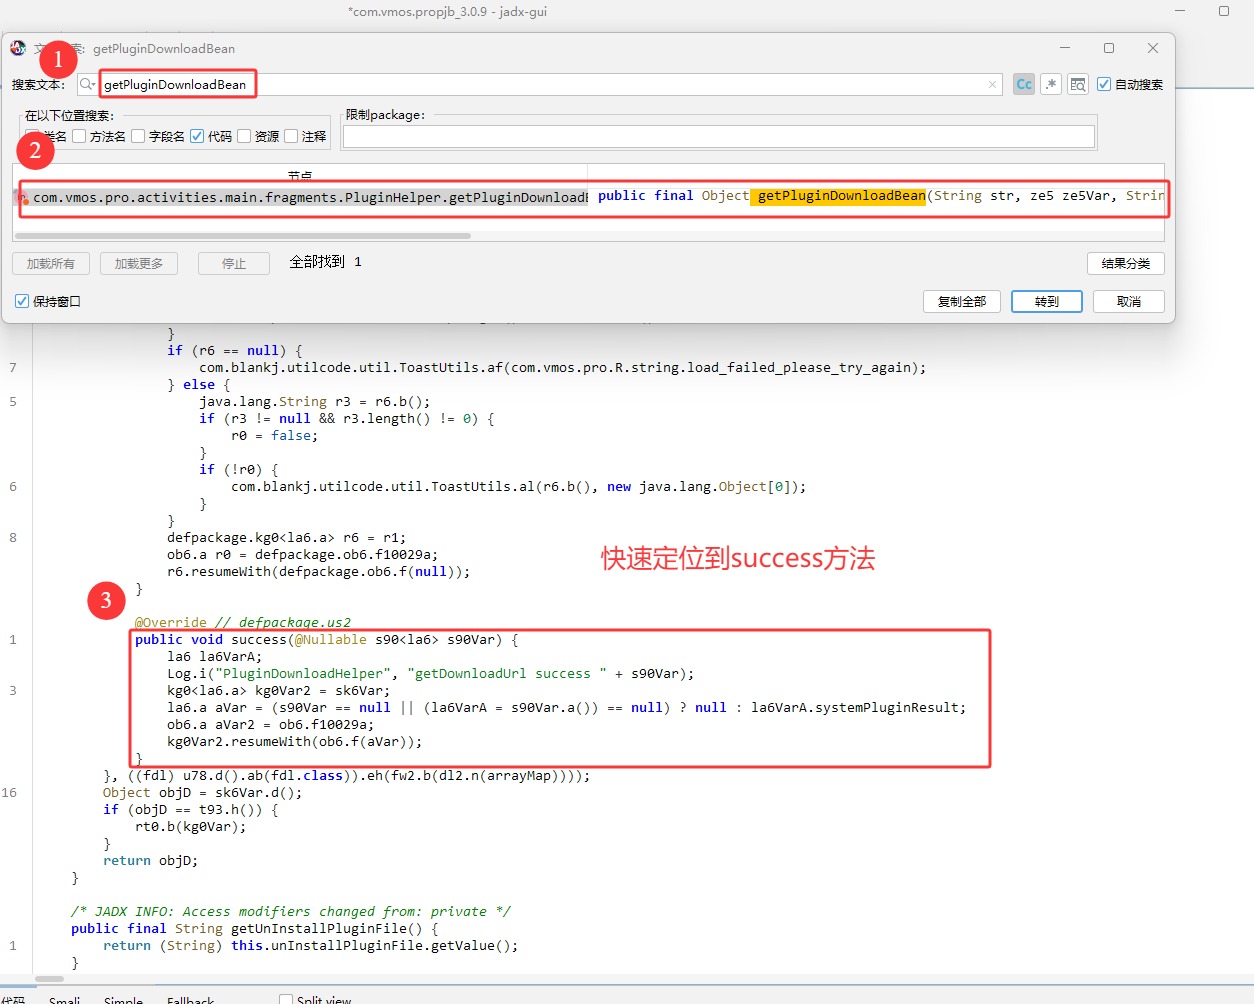Click the getUnInstallPluginFile method name
The image size is (1254, 1004).
point(319,928)
